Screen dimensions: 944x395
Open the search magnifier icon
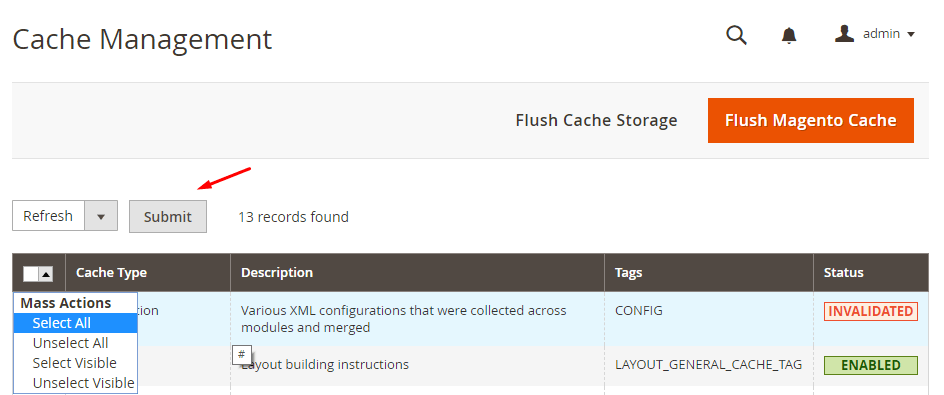(x=736, y=35)
